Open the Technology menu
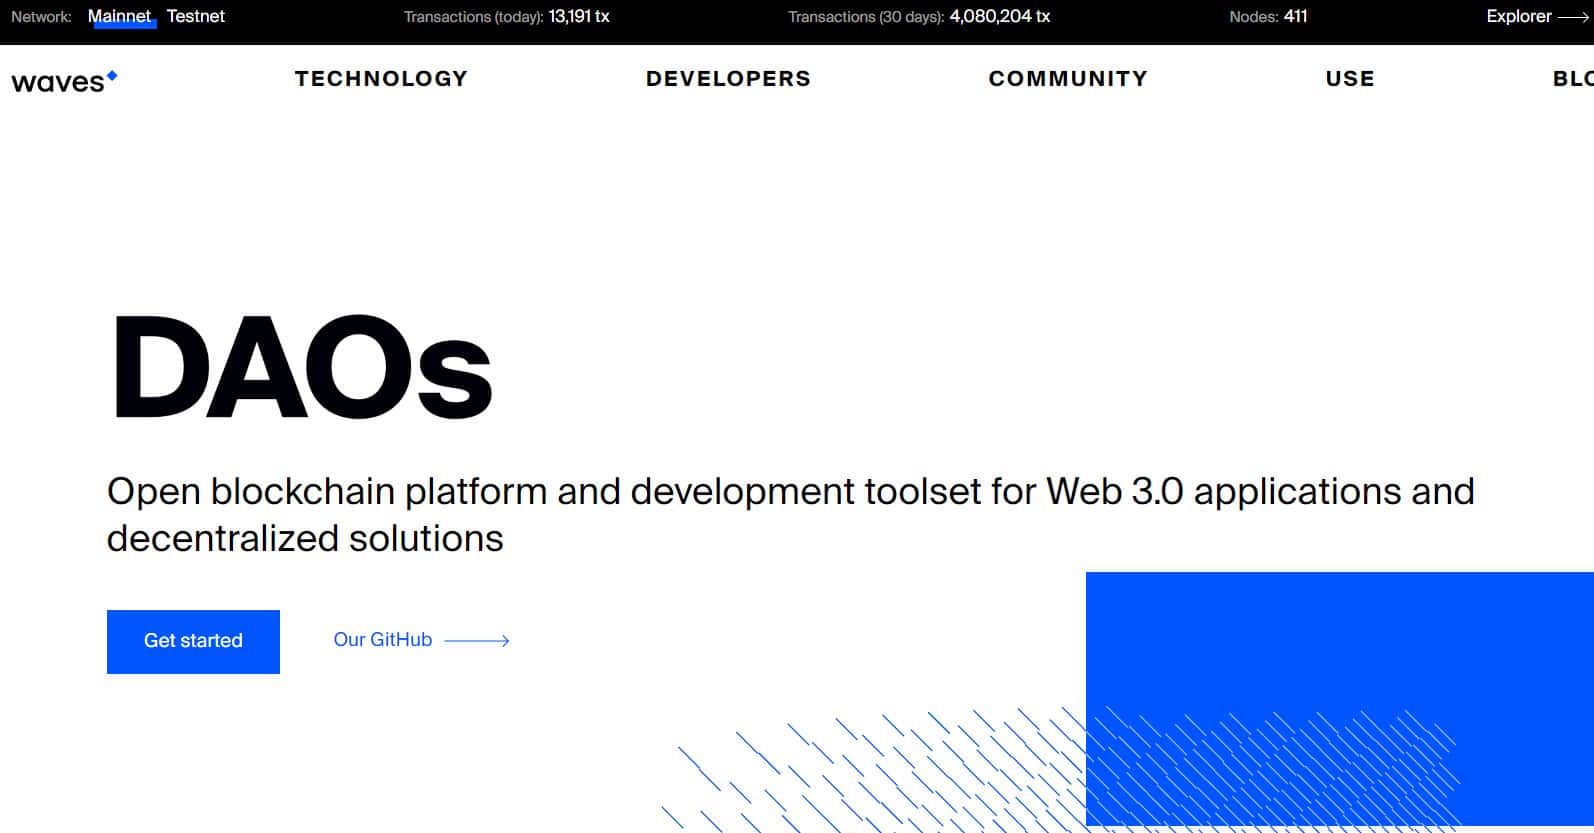The width and height of the screenshot is (1594, 833). point(381,79)
